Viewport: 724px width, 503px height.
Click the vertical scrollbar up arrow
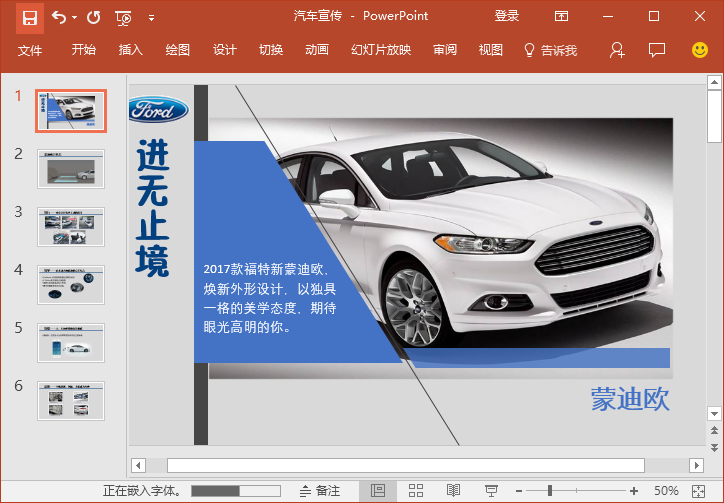[x=714, y=83]
